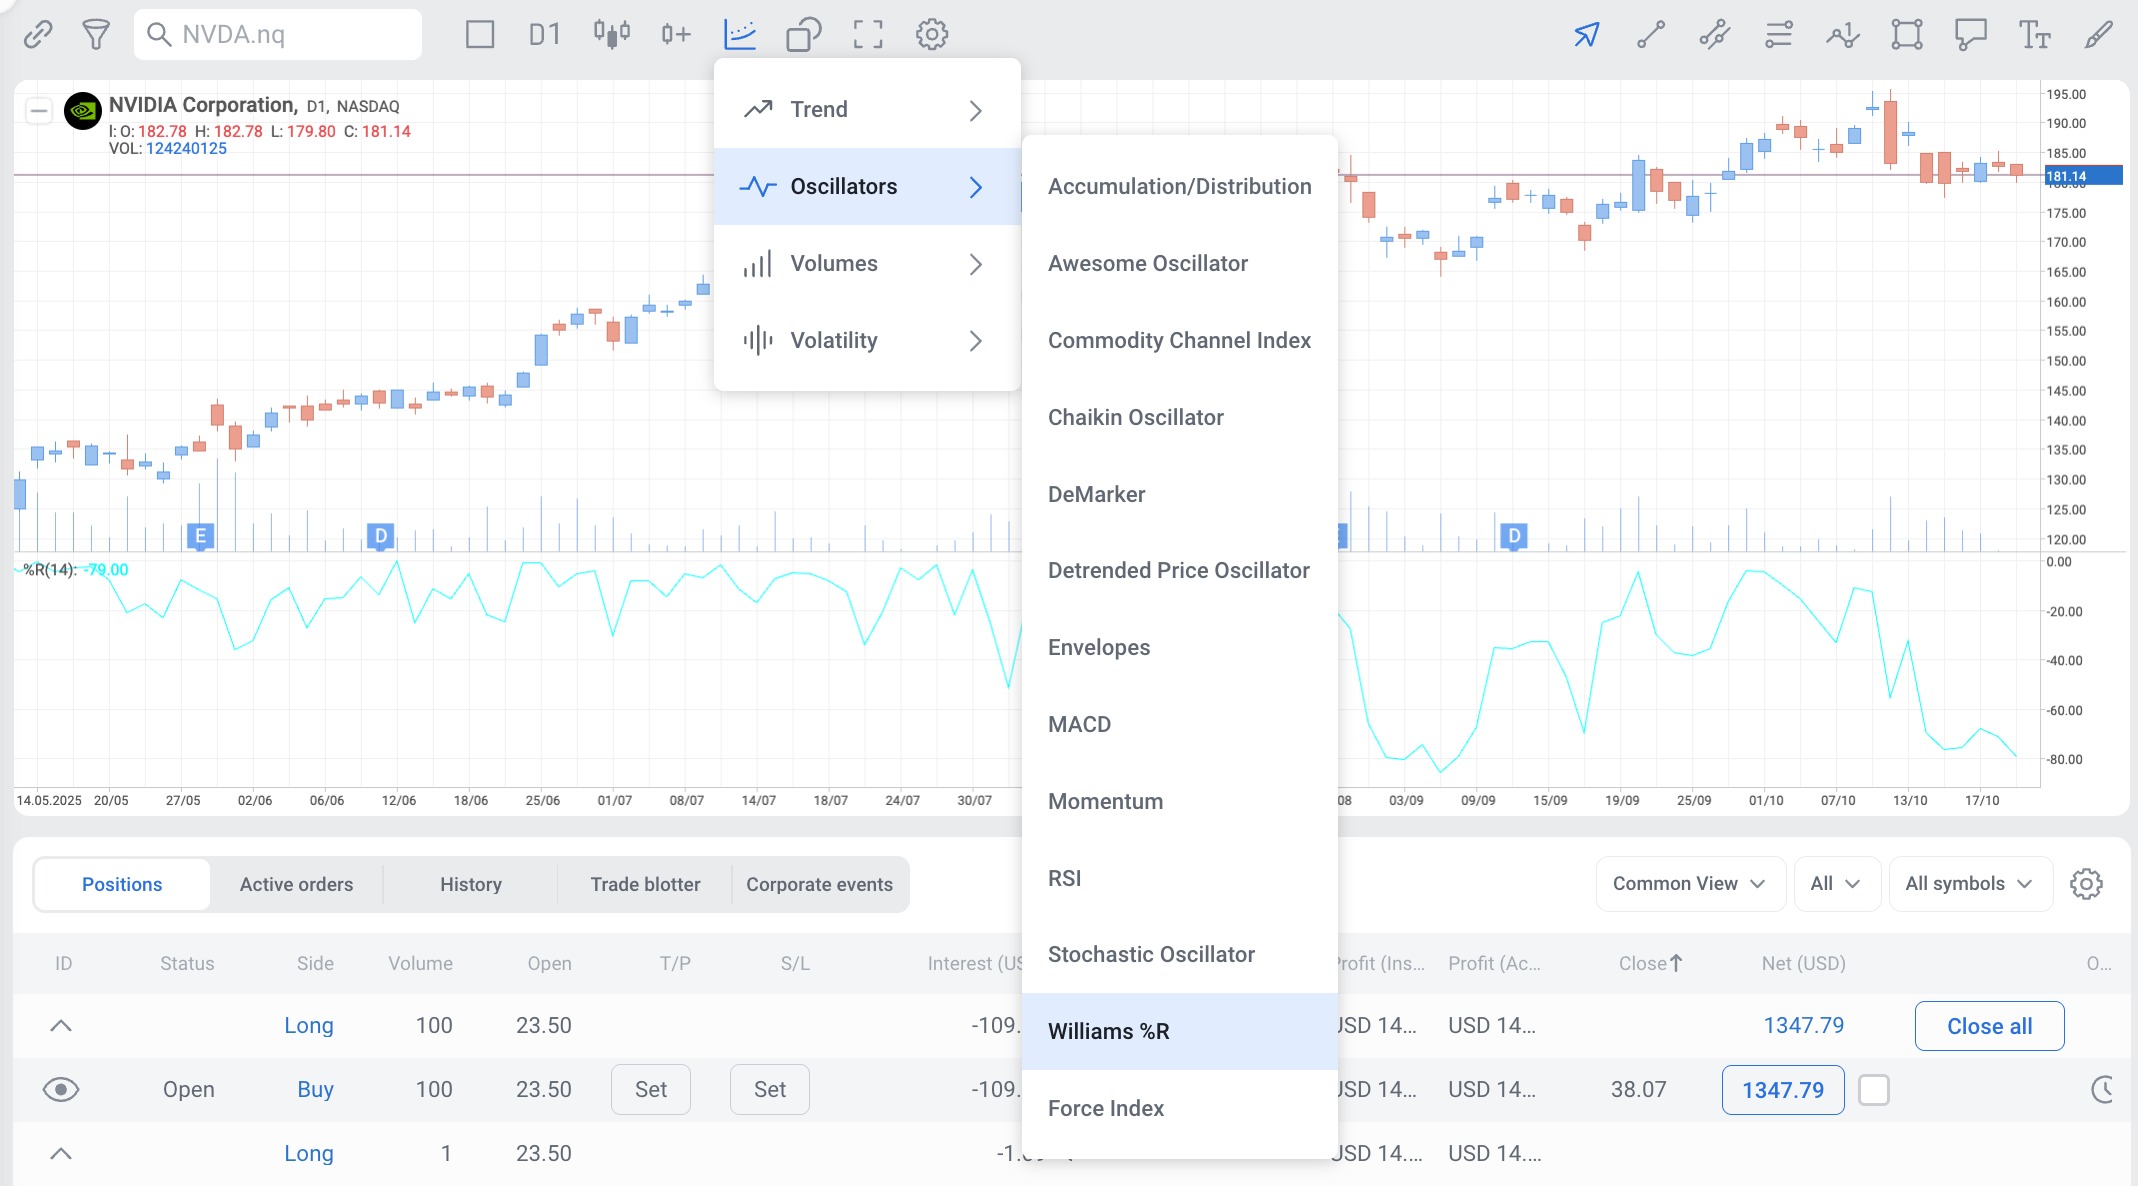Open the All symbols dropdown
This screenshot has height=1186, width=2138.
point(1969,883)
